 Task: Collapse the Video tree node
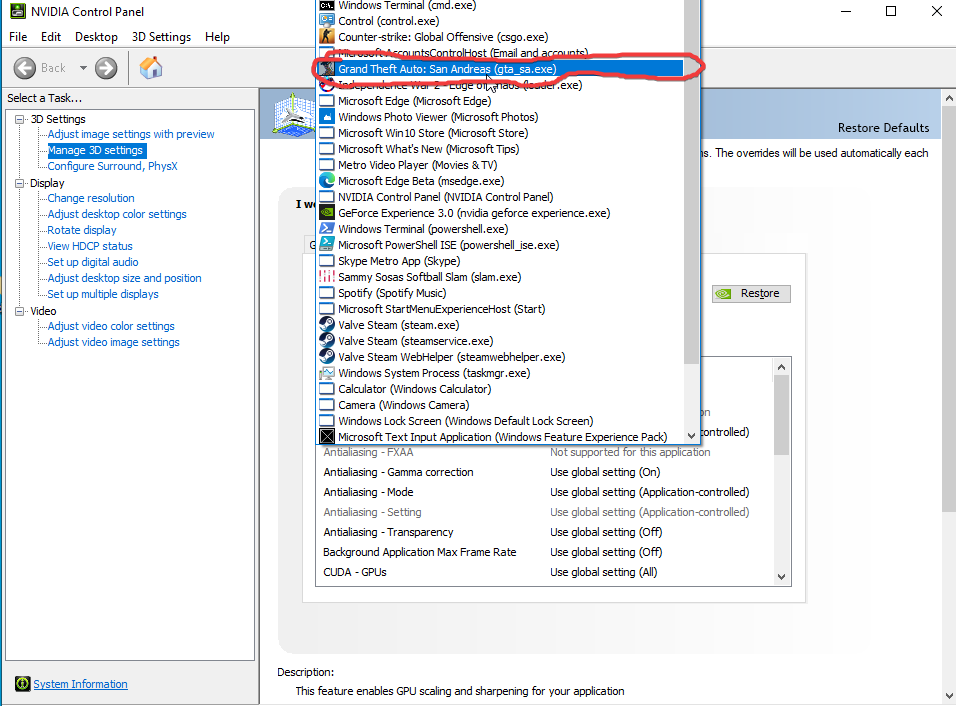pos(20,311)
